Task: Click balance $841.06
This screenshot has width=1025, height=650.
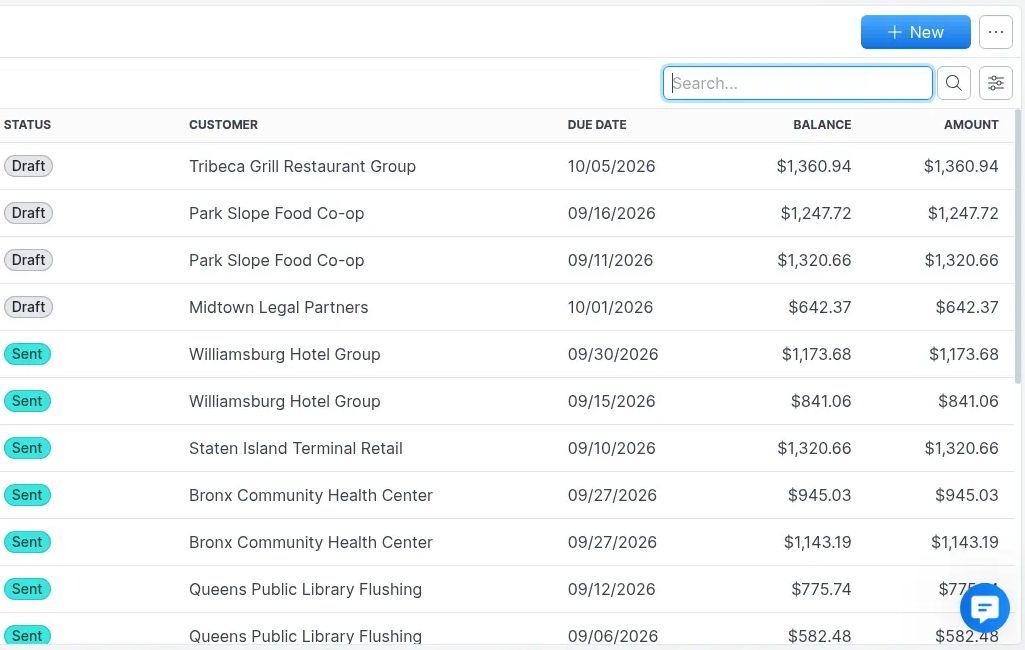Action: pos(821,402)
